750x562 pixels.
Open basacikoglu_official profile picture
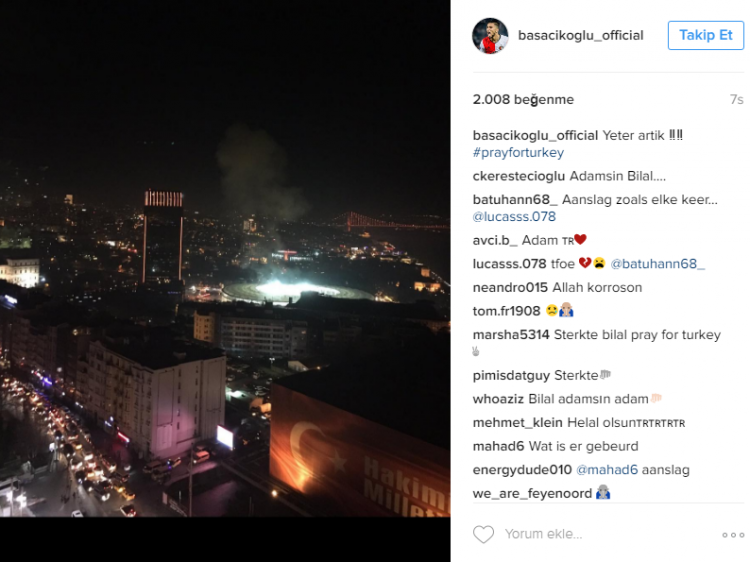click(490, 36)
